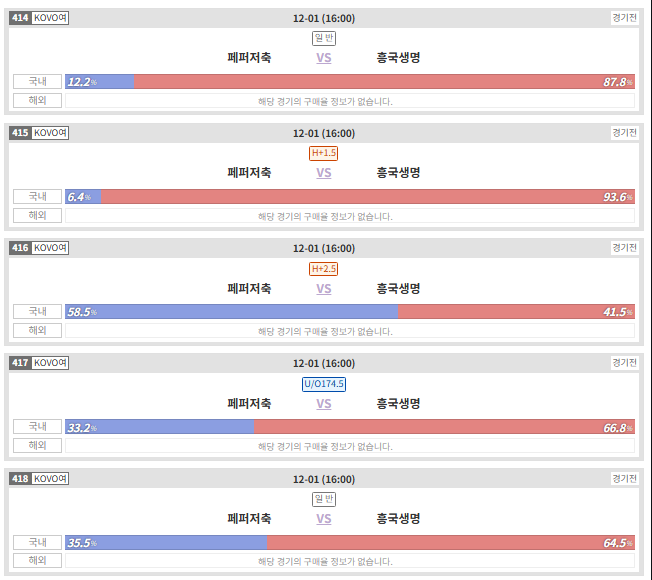The width and height of the screenshot is (652, 580).
Task: Open the VS link for match 417
Action: [324, 404]
